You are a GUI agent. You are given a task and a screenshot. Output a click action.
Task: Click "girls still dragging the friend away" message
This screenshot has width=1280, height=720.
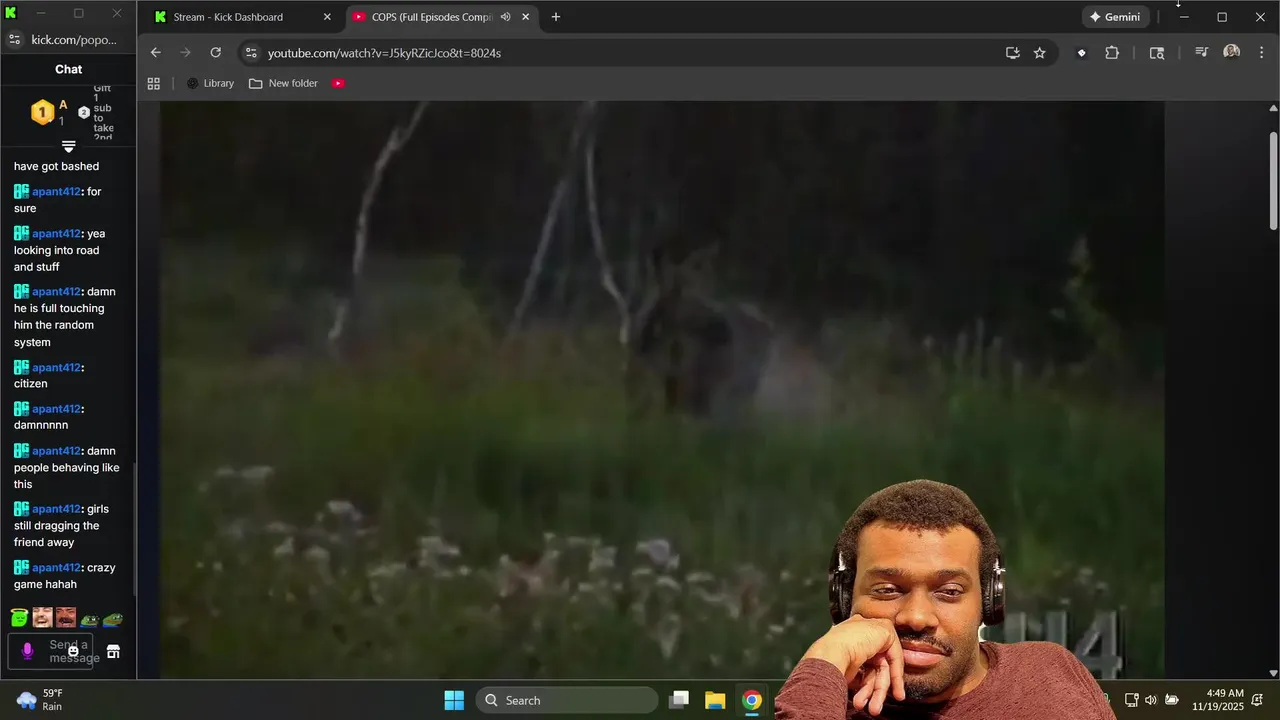click(x=62, y=525)
